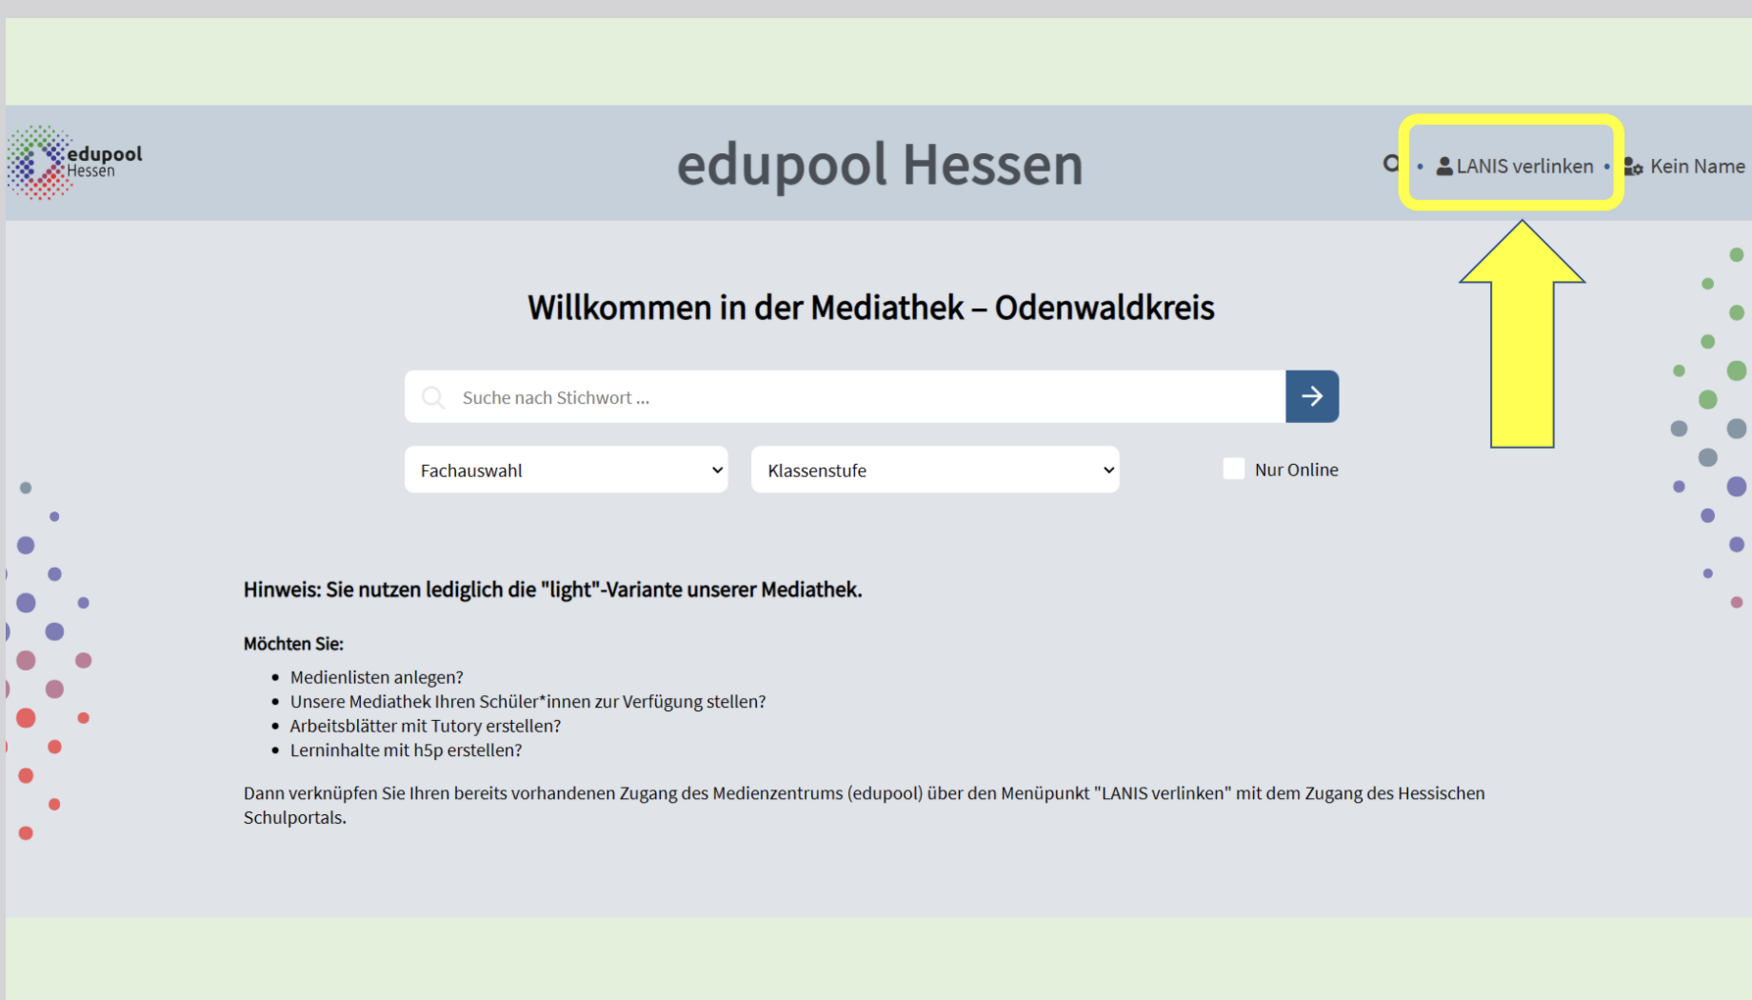
Task: Select LANIS verlinken in the header menu
Action: coord(1524,166)
